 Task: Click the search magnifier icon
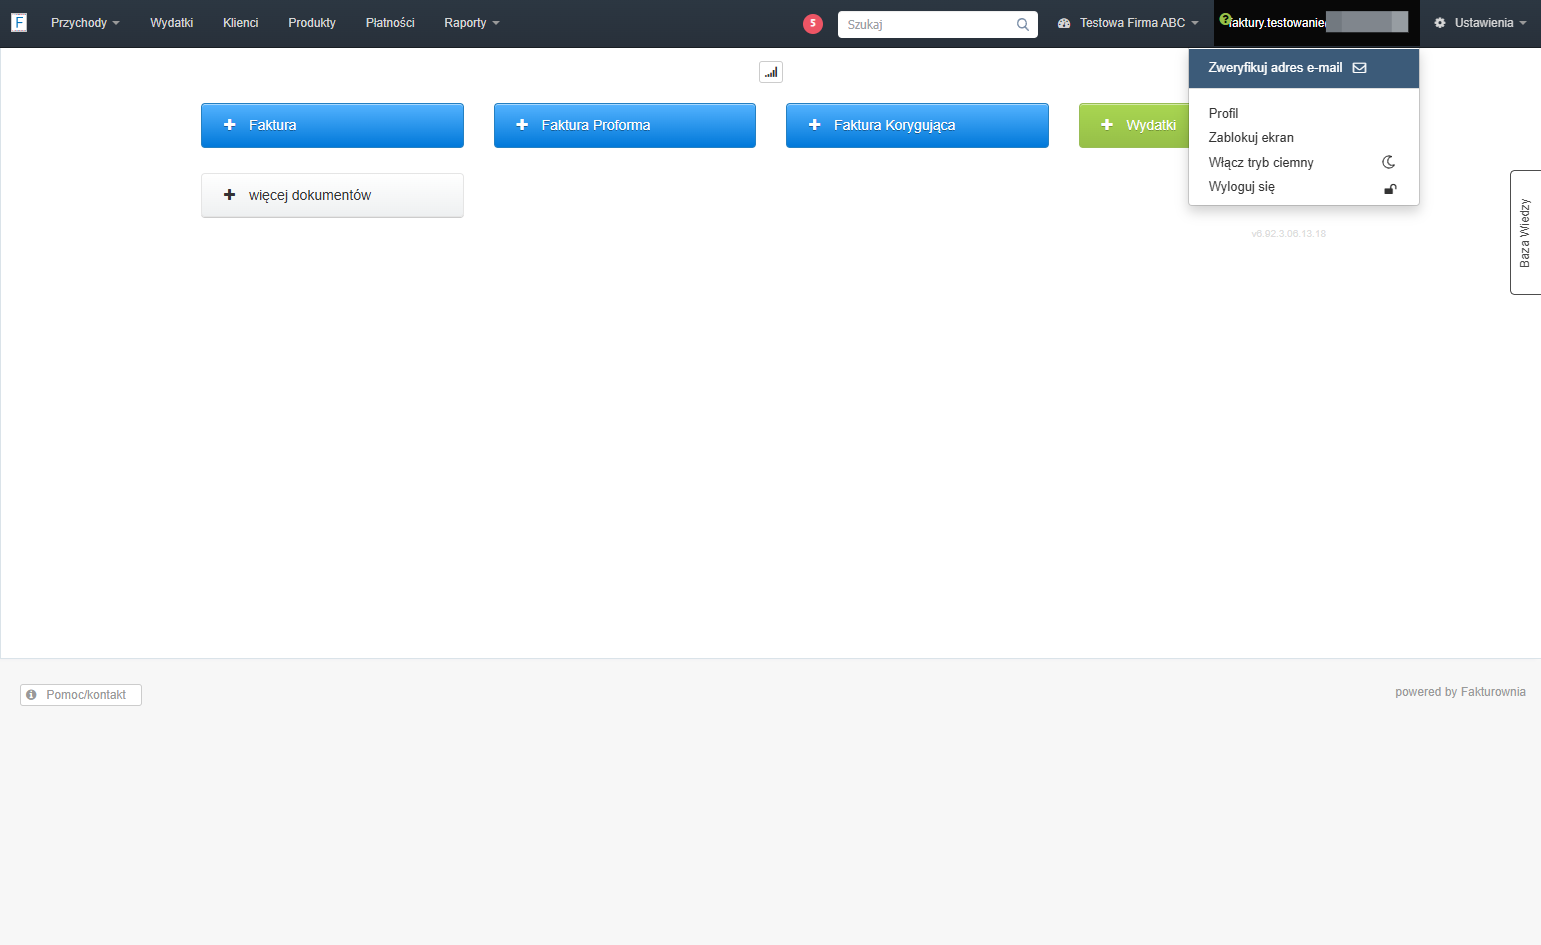pyautogui.click(x=1023, y=24)
